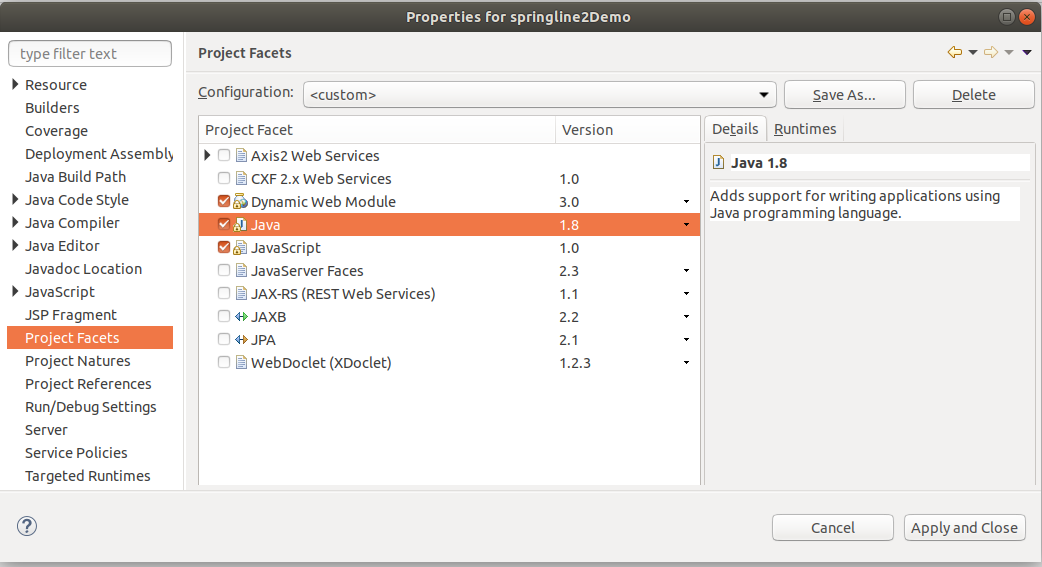Click the WebDoclet facet document icon
Image resolution: width=1042 pixels, height=567 pixels.
pos(241,363)
